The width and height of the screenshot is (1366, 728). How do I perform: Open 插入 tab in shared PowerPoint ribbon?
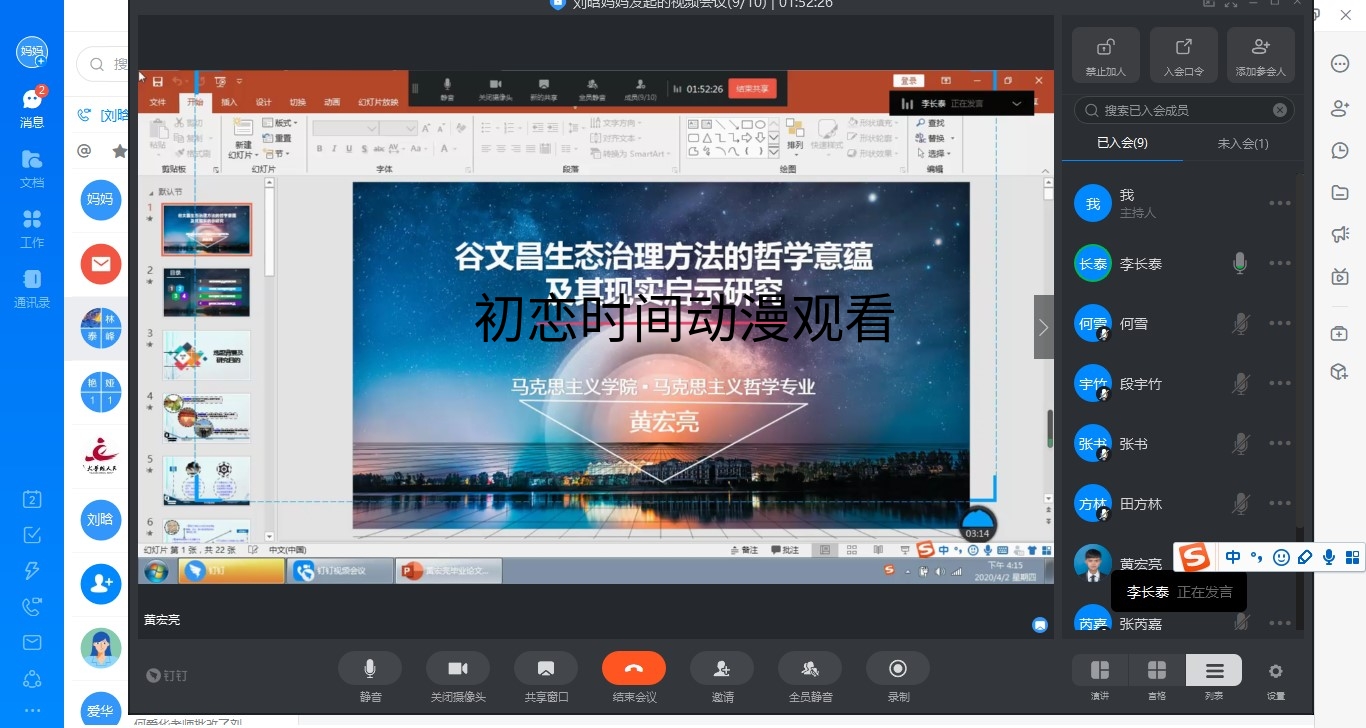pyautogui.click(x=229, y=102)
